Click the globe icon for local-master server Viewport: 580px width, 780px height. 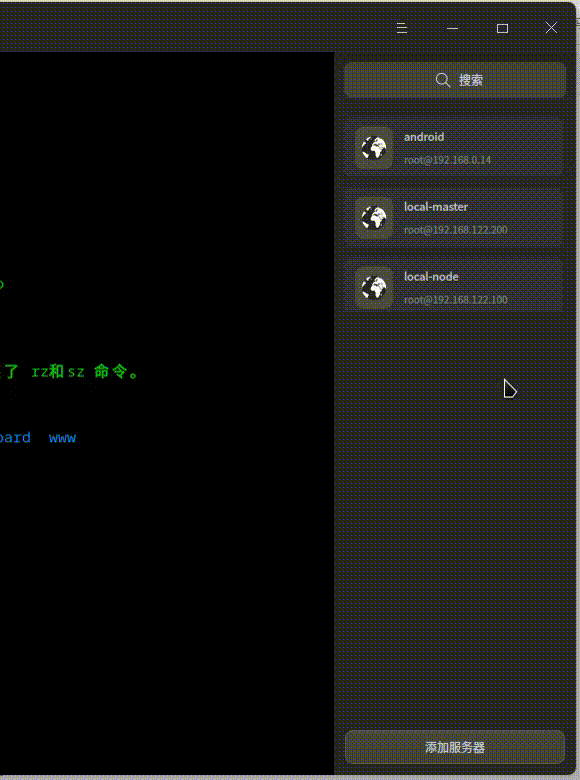click(374, 218)
